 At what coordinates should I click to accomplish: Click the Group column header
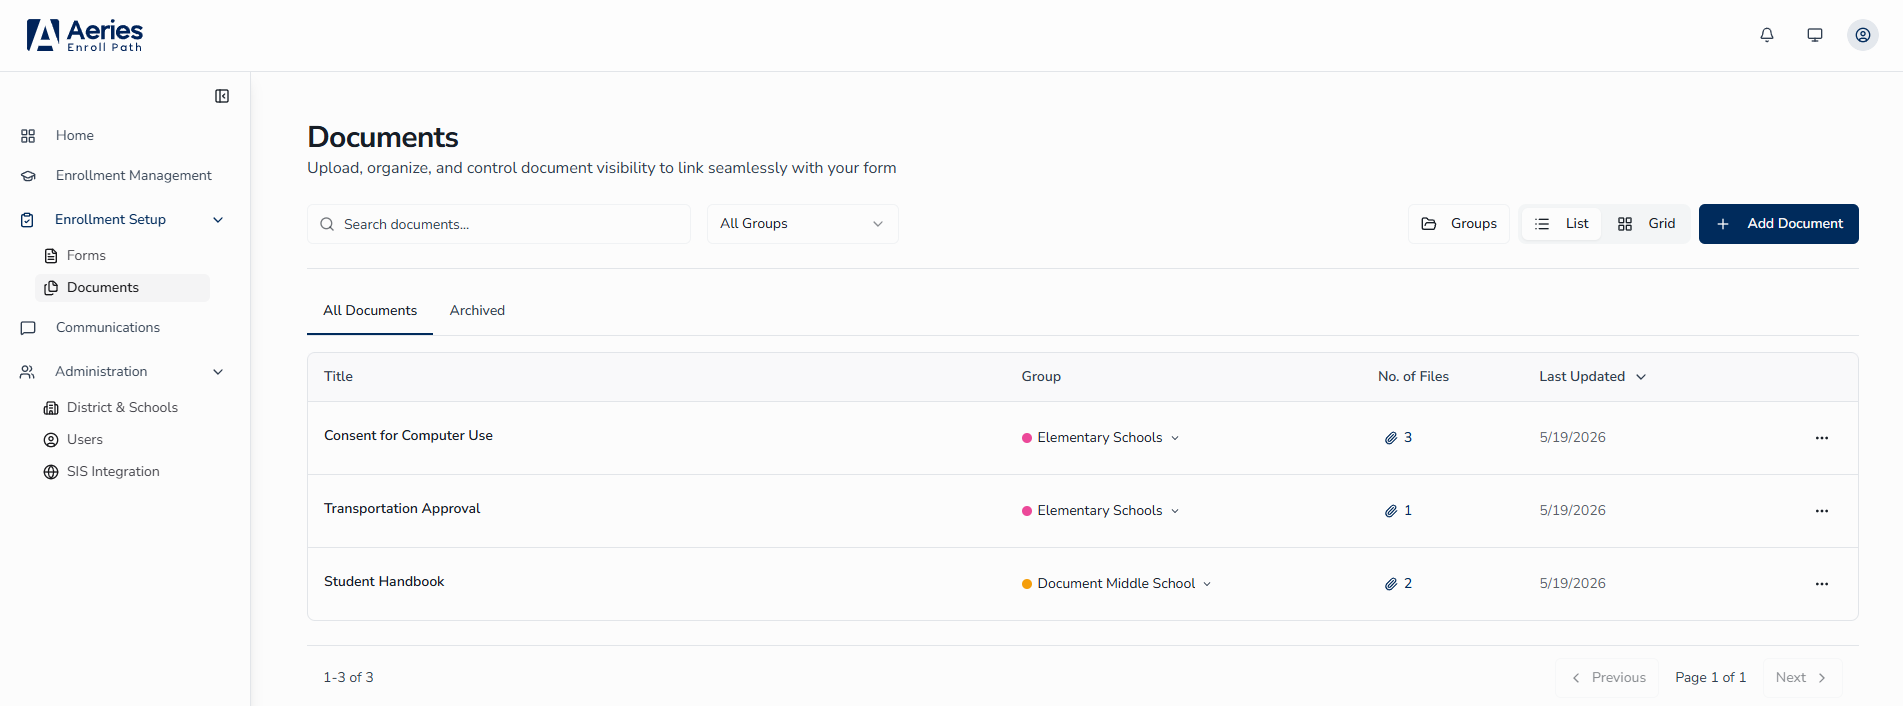pos(1041,377)
